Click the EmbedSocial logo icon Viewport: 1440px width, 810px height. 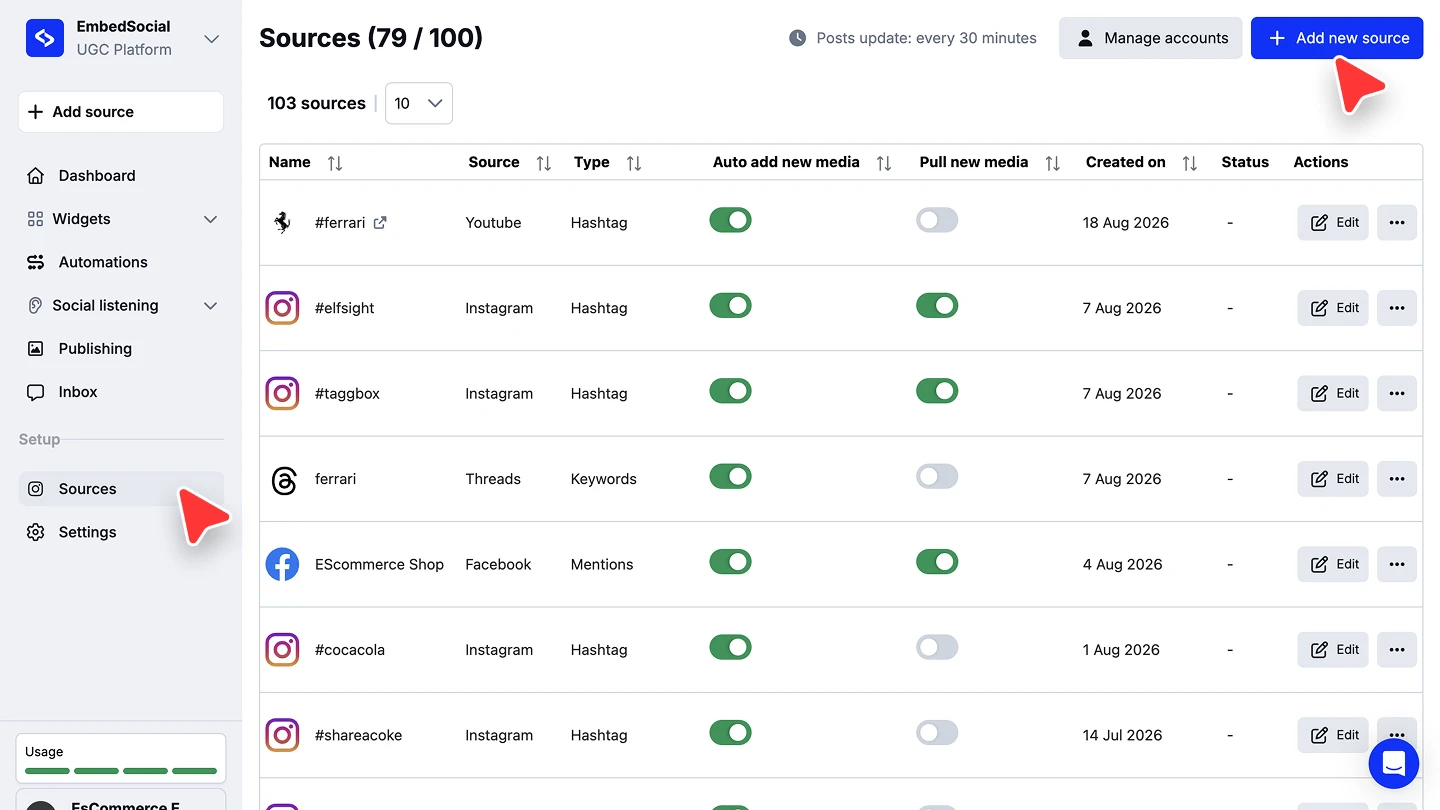[x=45, y=38]
